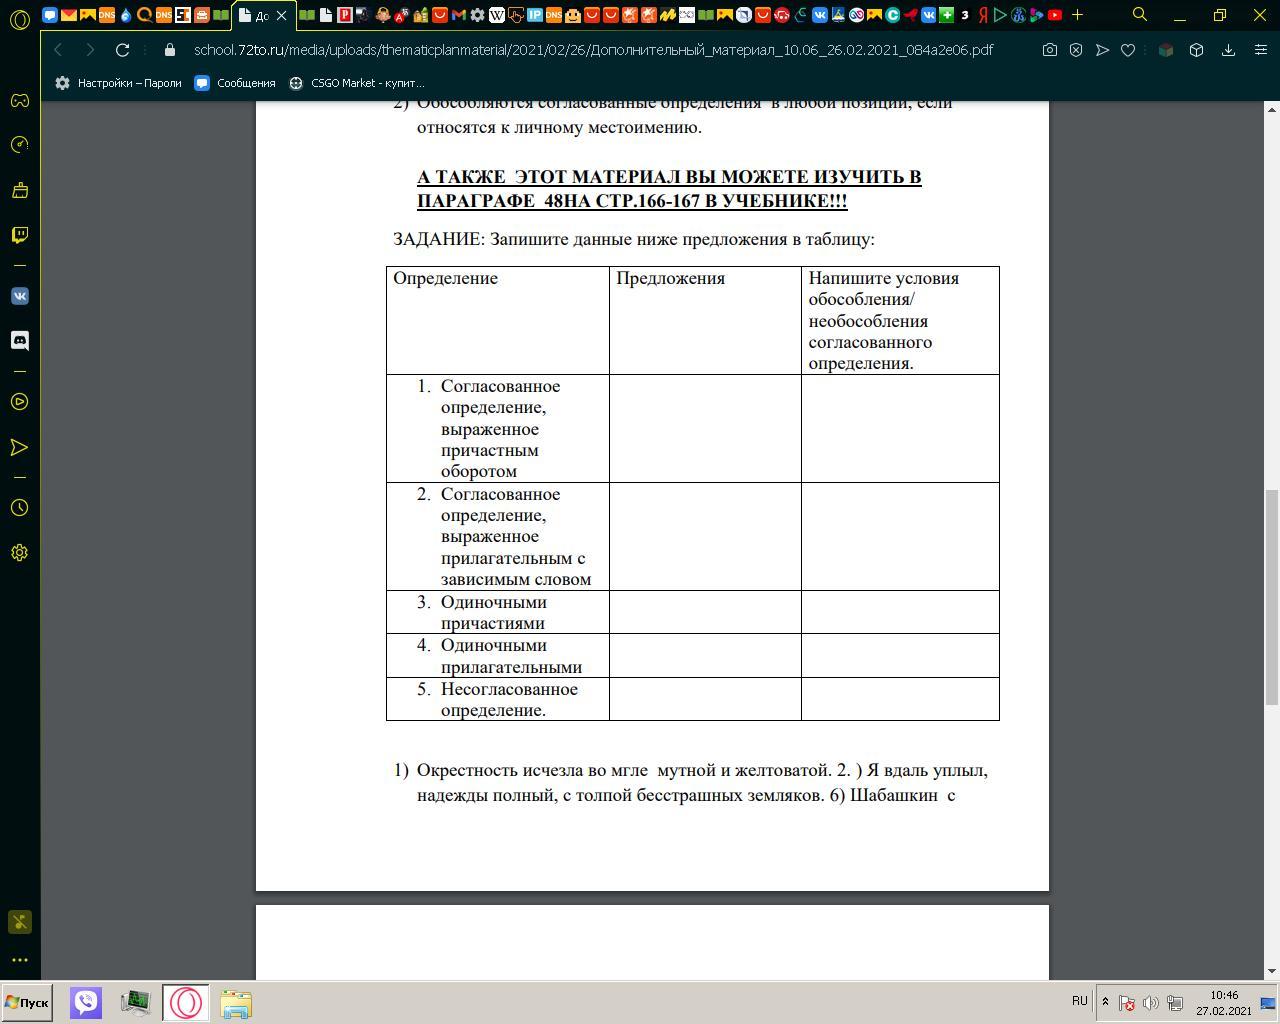Switch to the Gmail tab
Viewport: 1280px width, 1024px height.
point(458,15)
